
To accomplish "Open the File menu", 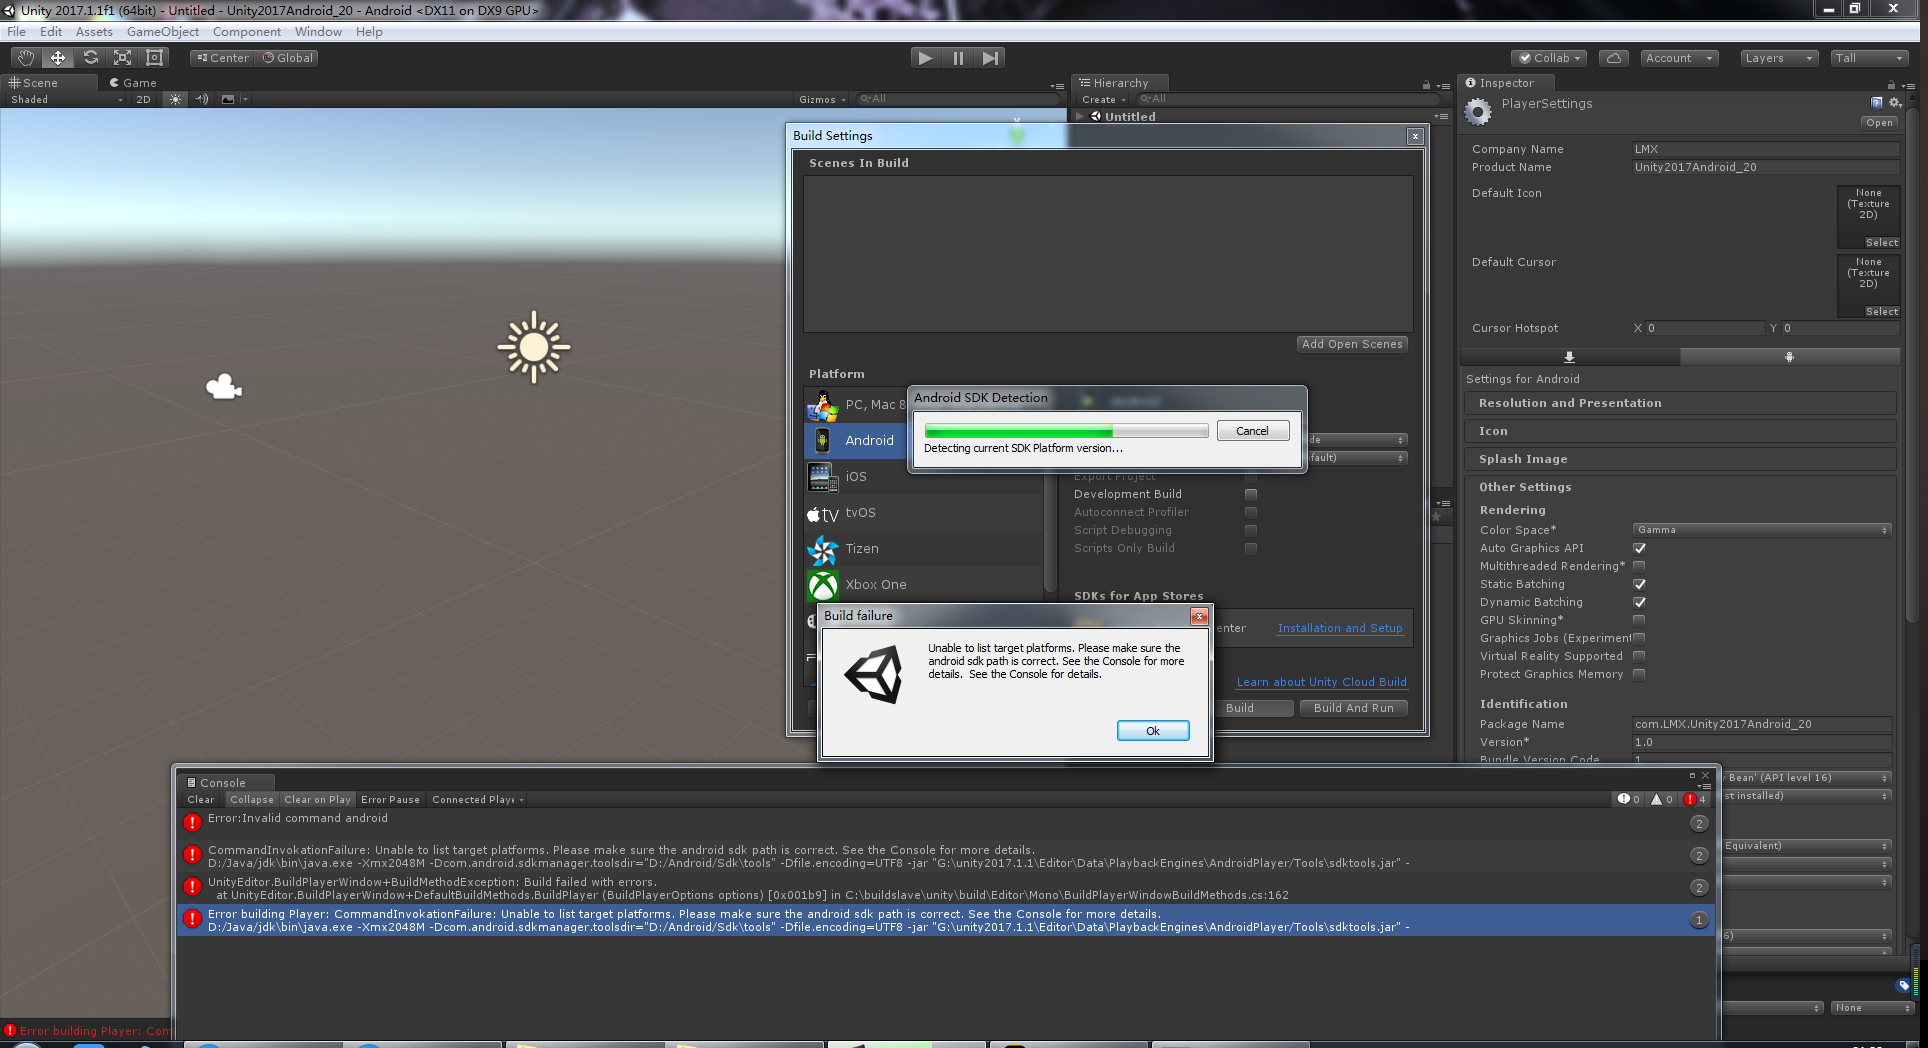I will tap(16, 32).
